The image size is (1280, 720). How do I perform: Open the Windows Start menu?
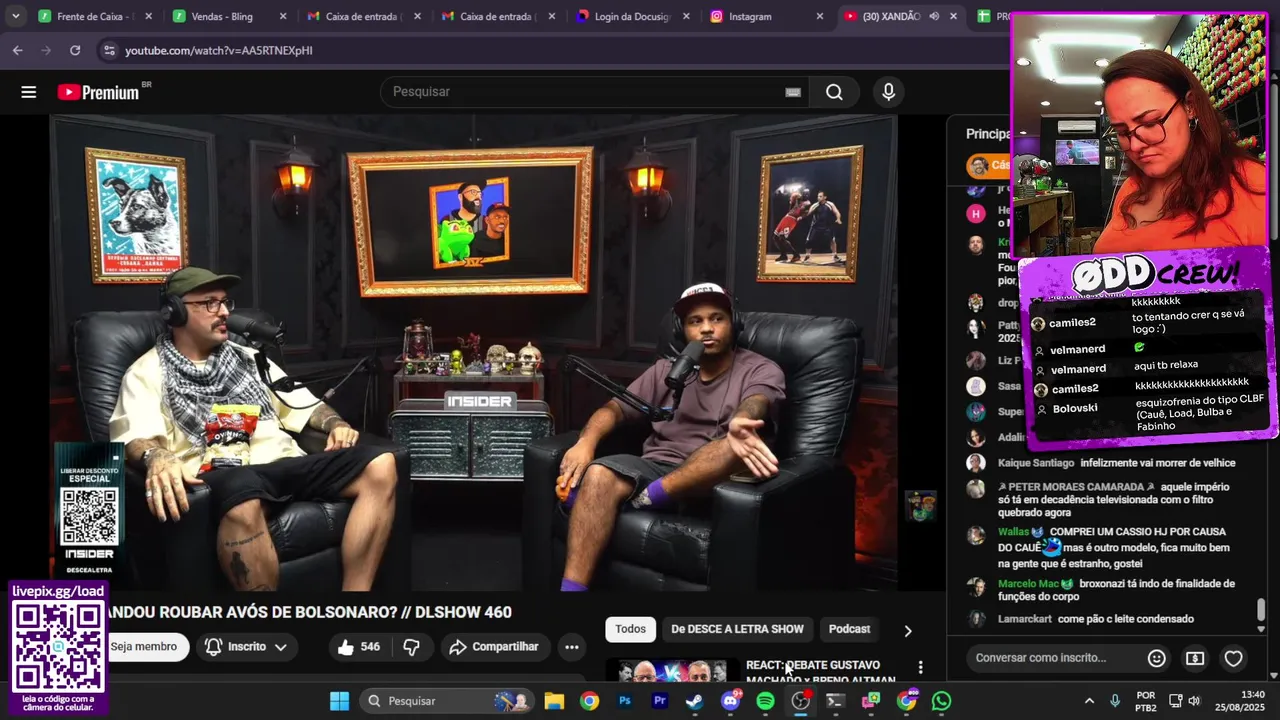click(339, 701)
